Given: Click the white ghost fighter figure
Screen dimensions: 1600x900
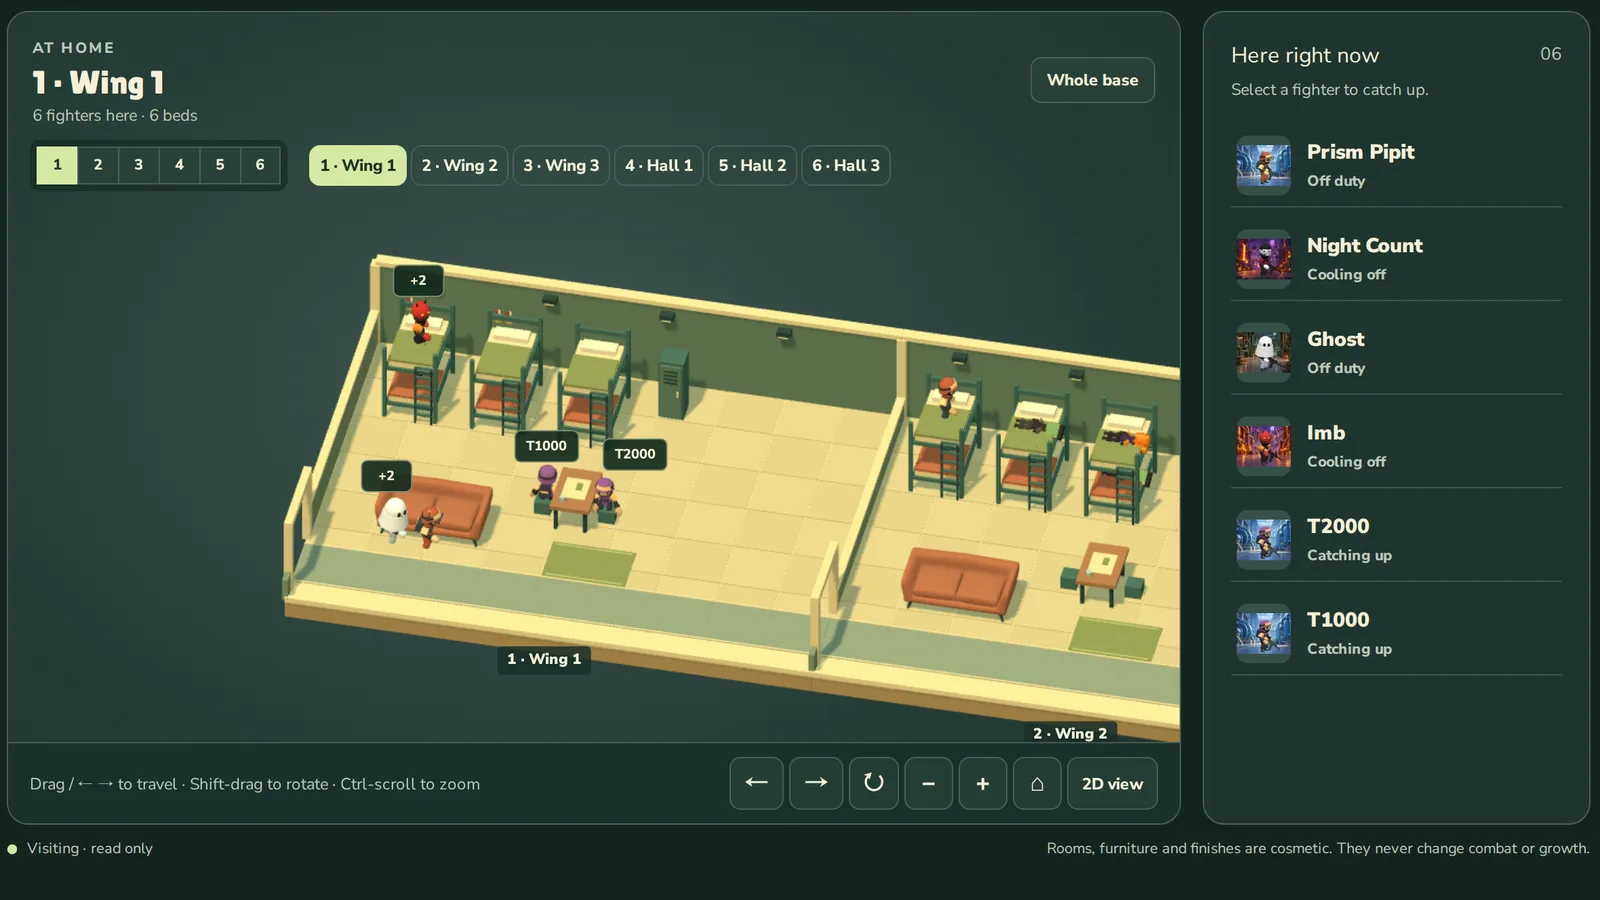Looking at the screenshot, I should tap(394, 518).
